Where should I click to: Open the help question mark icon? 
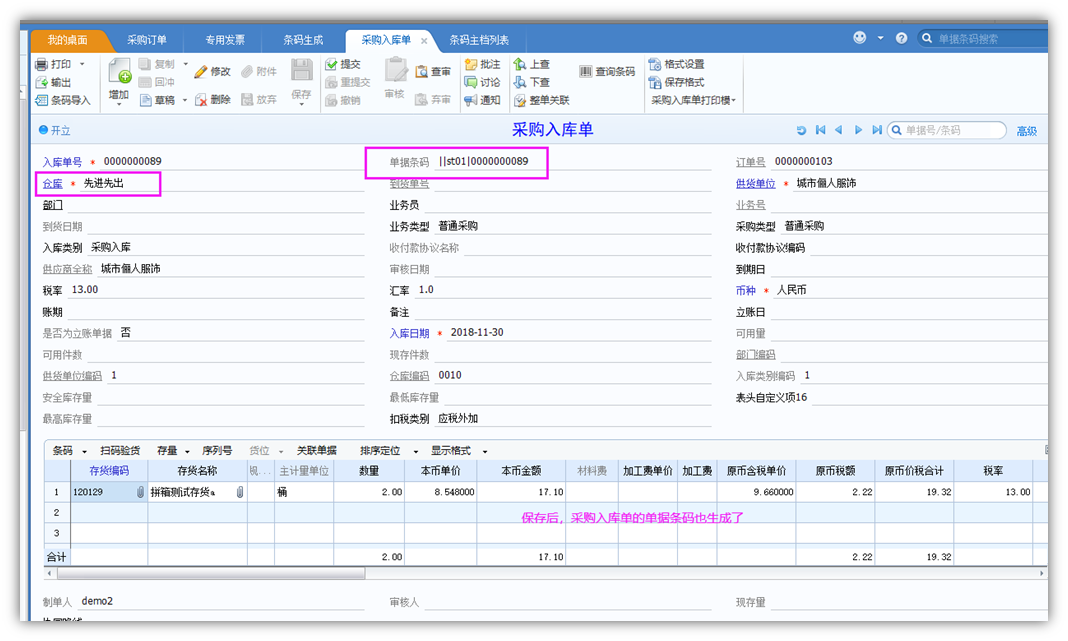click(x=901, y=39)
